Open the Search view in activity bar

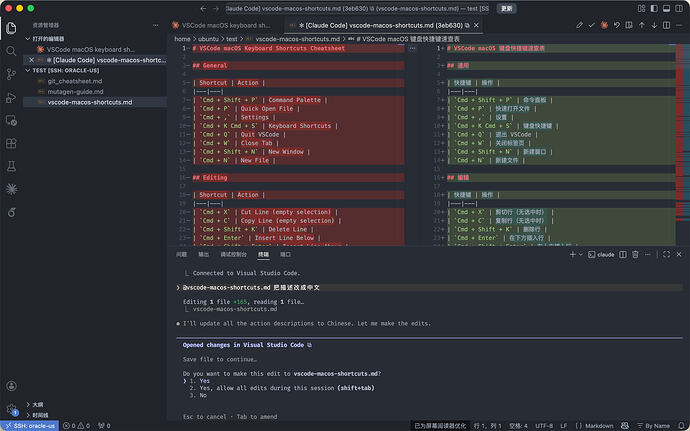click(11, 51)
